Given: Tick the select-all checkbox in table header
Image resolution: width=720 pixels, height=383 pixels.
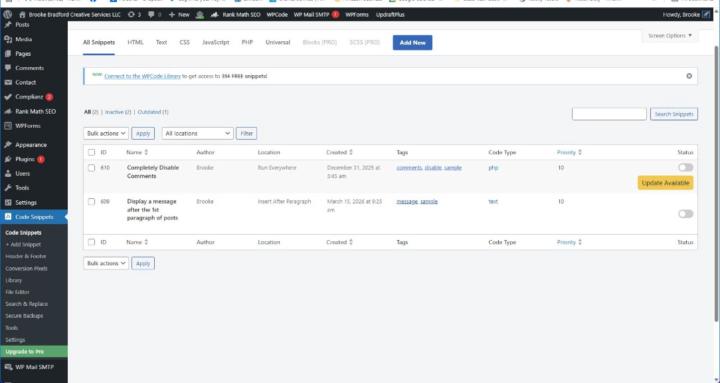Looking at the screenshot, I should 91,152.
